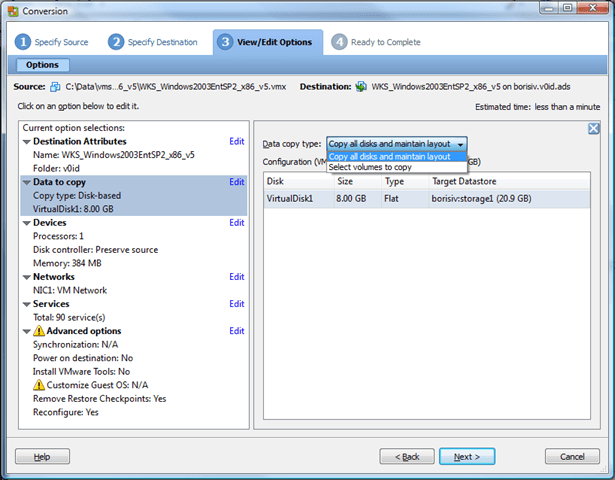The image size is (615, 480).
Task: Click the step 2 Specify Destination number icon
Action: pyautogui.click(x=116, y=42)
